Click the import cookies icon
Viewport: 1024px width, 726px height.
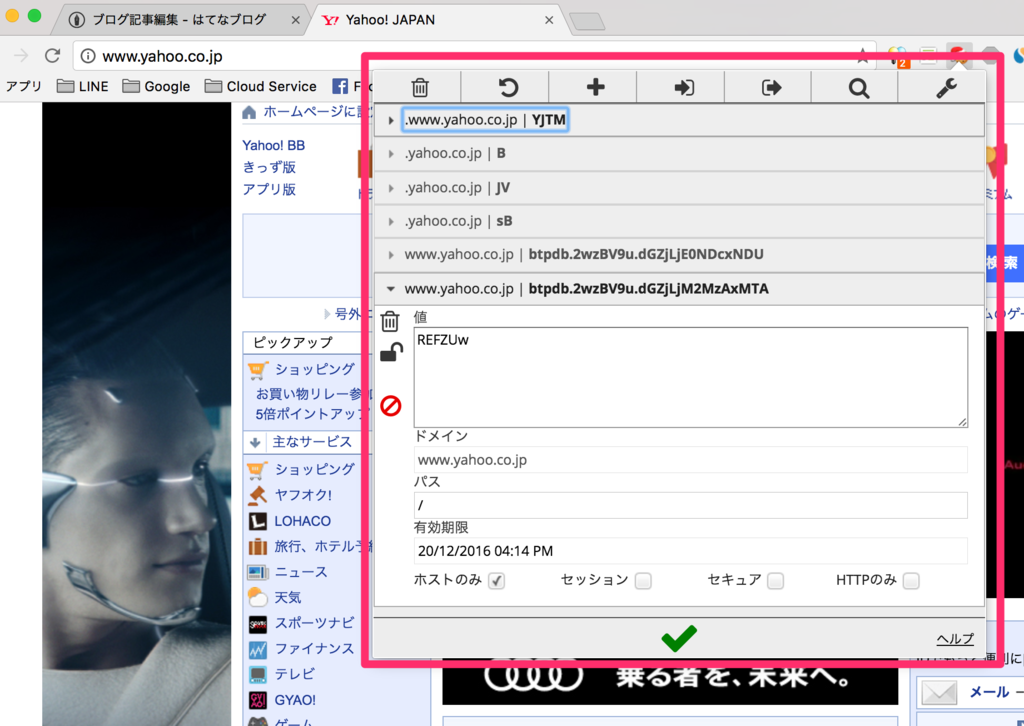pyautogui.click(x=684, y=87)
